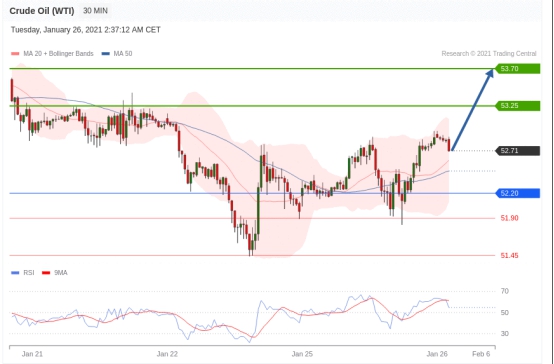Click the RSI 30 level label
This screenshot has height=364, width=554.
tap(505, 334)
